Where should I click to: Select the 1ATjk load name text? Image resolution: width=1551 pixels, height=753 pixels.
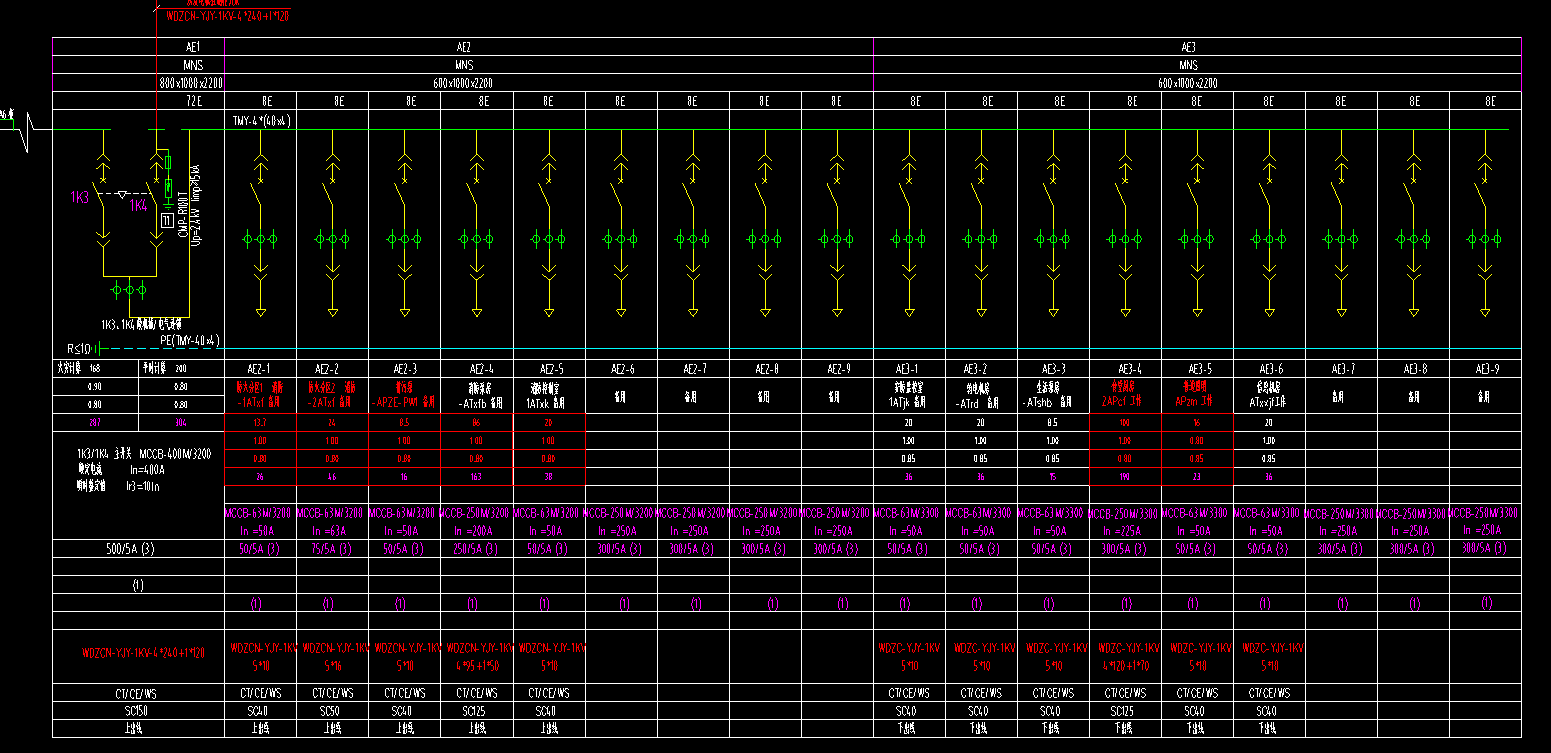pyautogui.click(x=900, y=402)
